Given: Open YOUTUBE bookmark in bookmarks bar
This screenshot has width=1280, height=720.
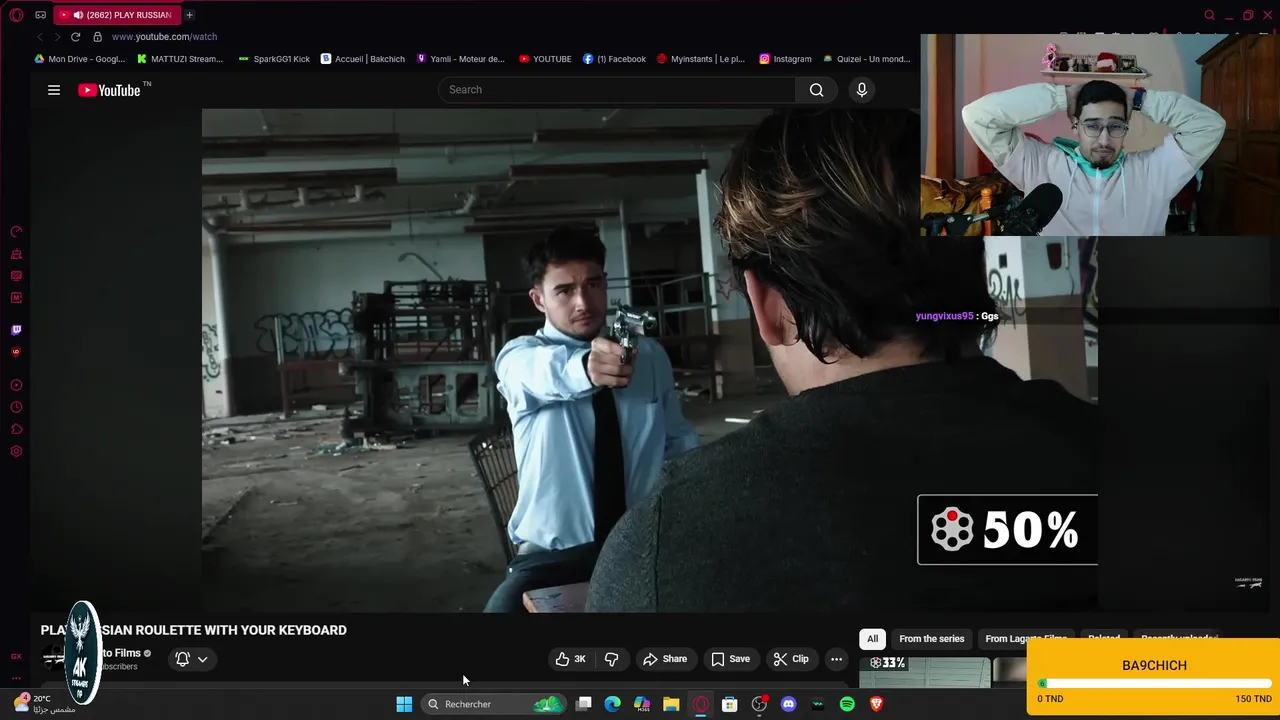Looking at the screenshot, I should tap(545, 59).
